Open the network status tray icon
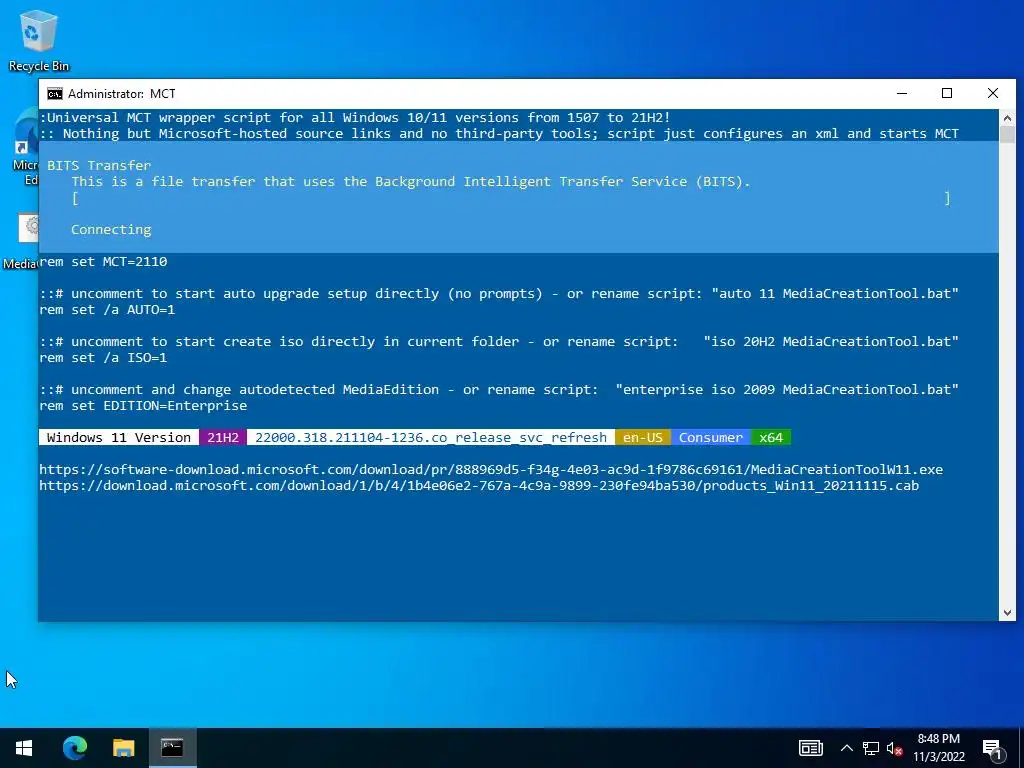1024x768 pixels. 871,748
